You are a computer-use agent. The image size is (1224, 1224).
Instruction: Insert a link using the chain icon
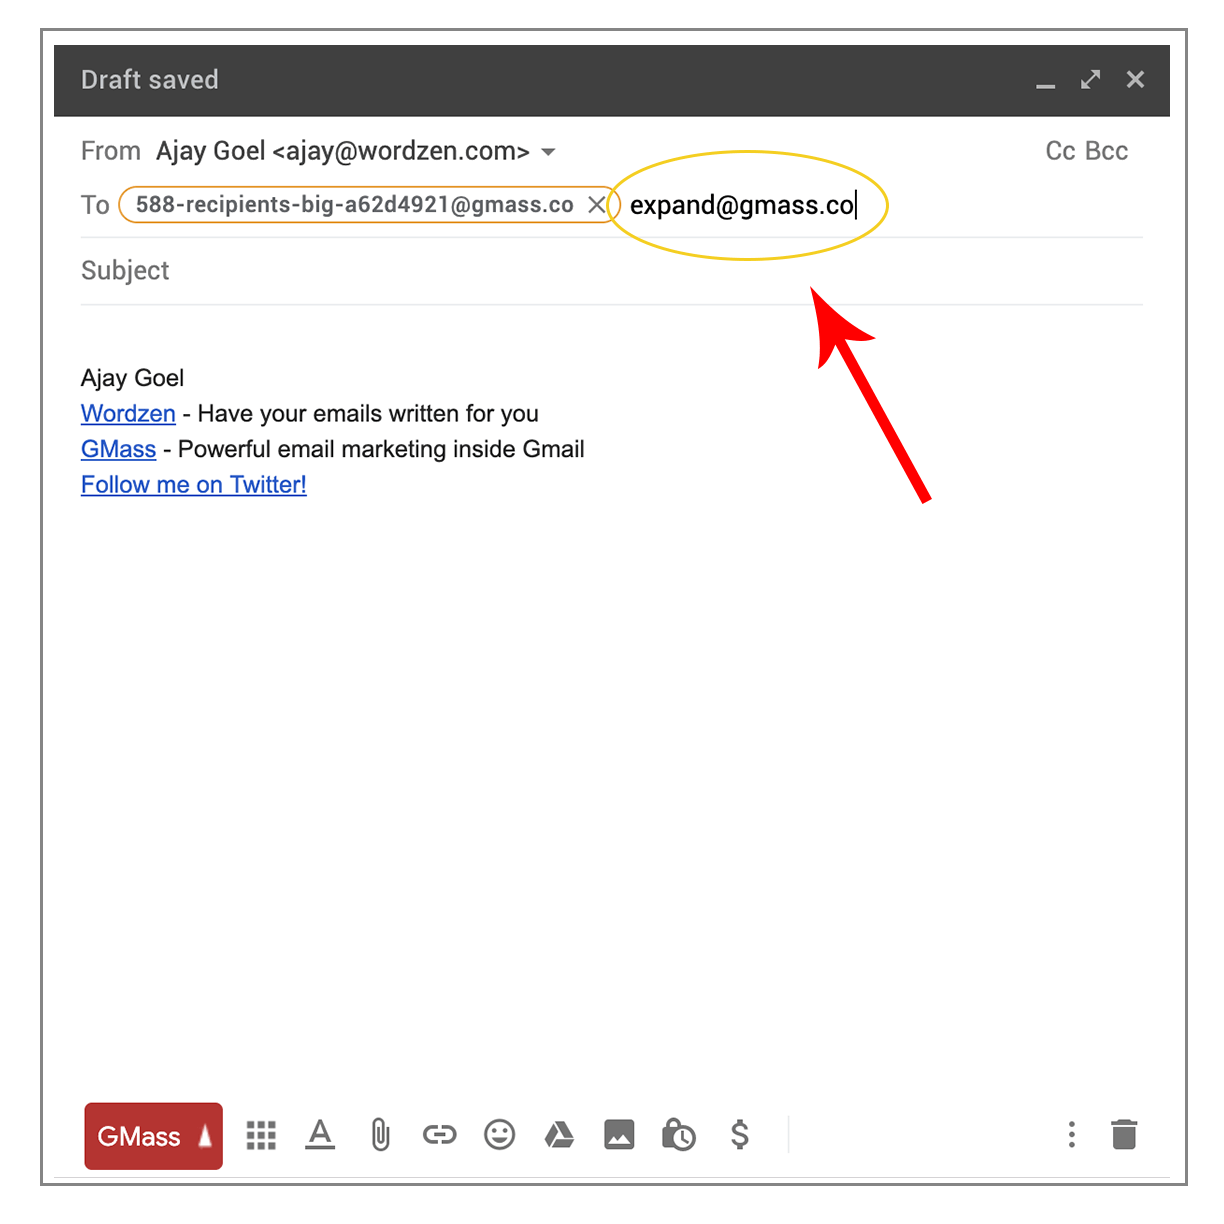click(439, 1135)
